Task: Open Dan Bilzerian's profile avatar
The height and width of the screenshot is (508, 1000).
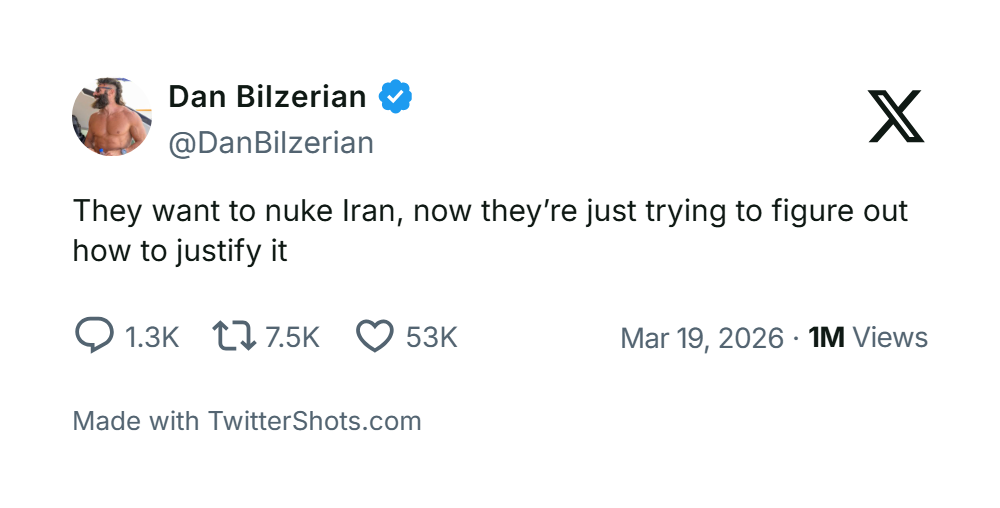Action: click(112, 118)
